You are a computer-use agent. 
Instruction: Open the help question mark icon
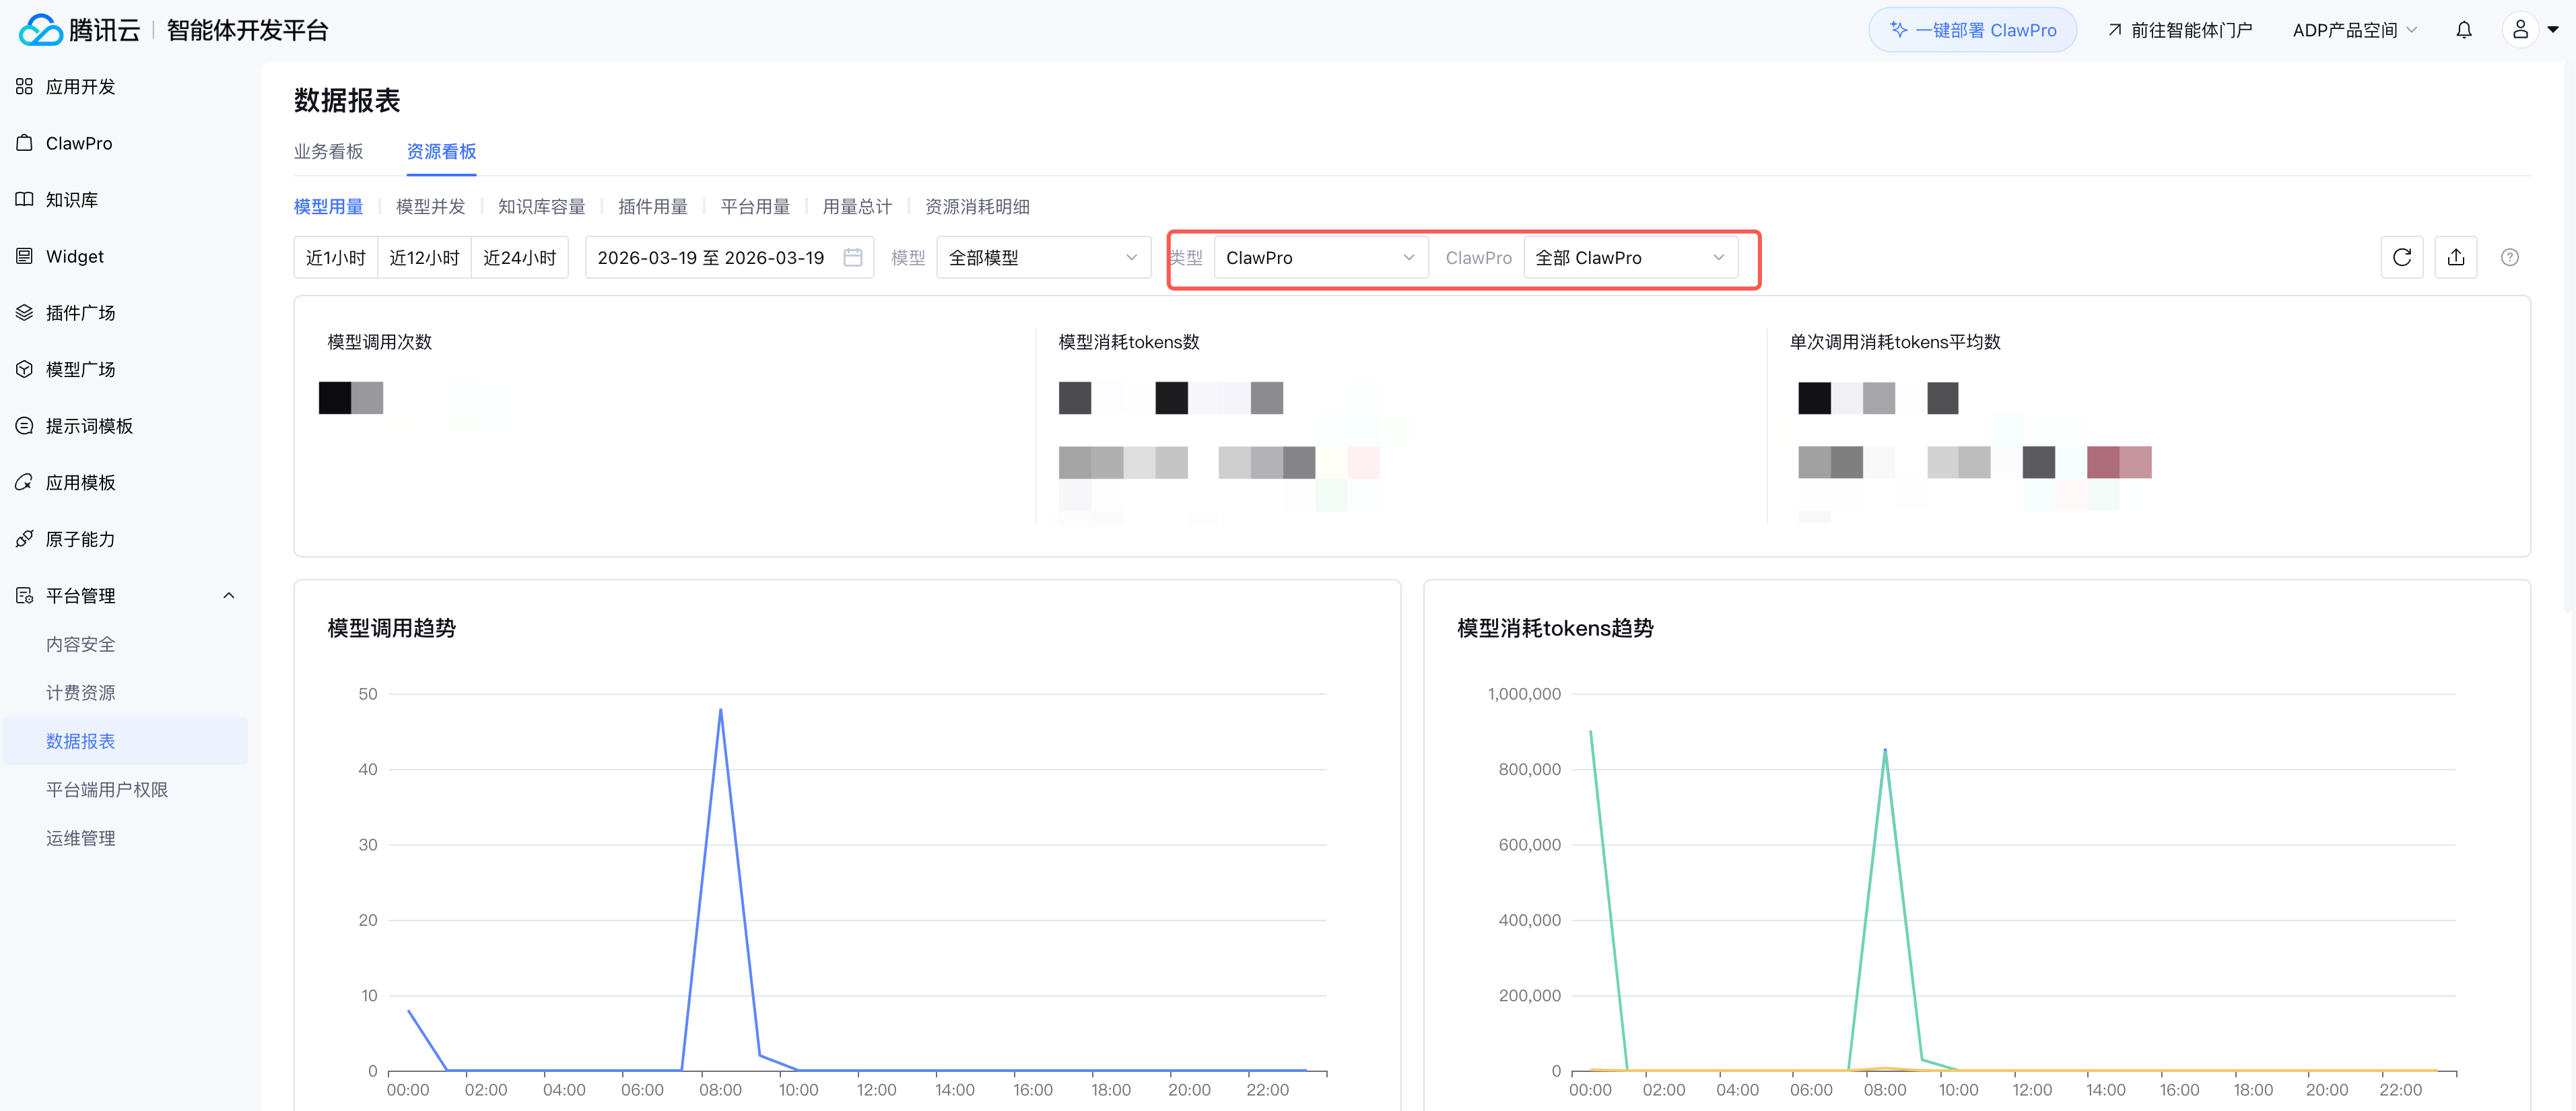coord(2509,257)
